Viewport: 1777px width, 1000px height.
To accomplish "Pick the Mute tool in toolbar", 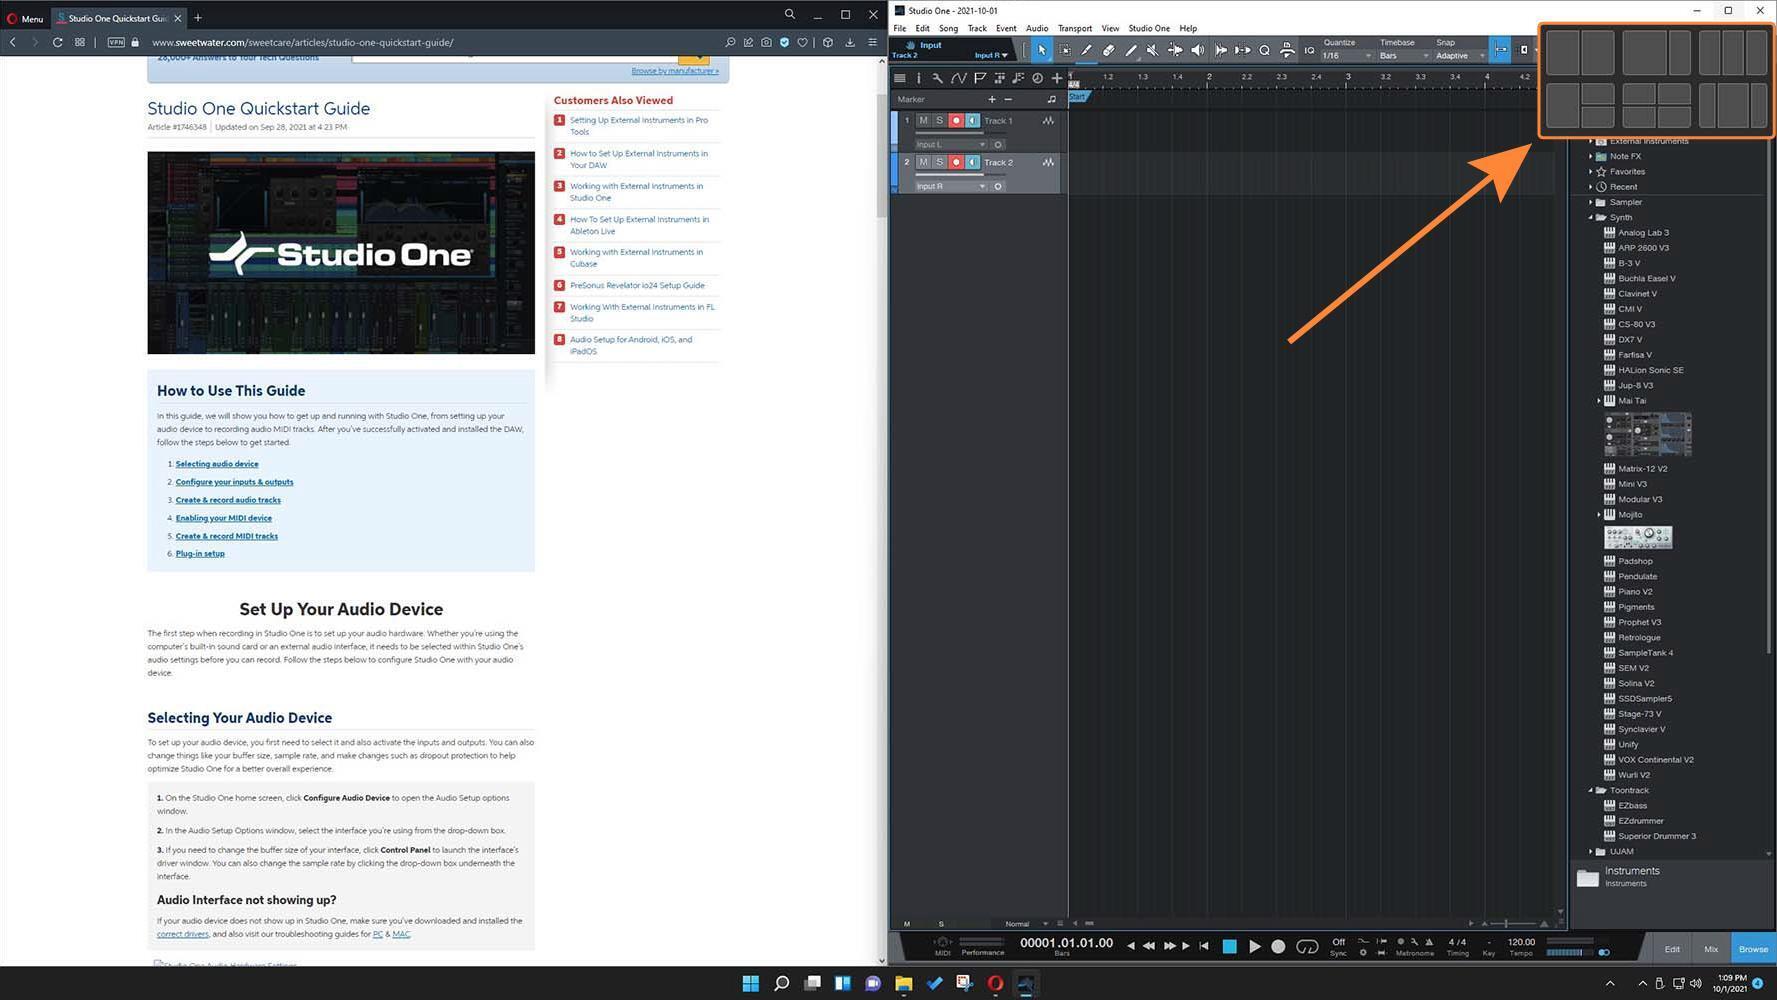I will click(x=1152, y=50).
